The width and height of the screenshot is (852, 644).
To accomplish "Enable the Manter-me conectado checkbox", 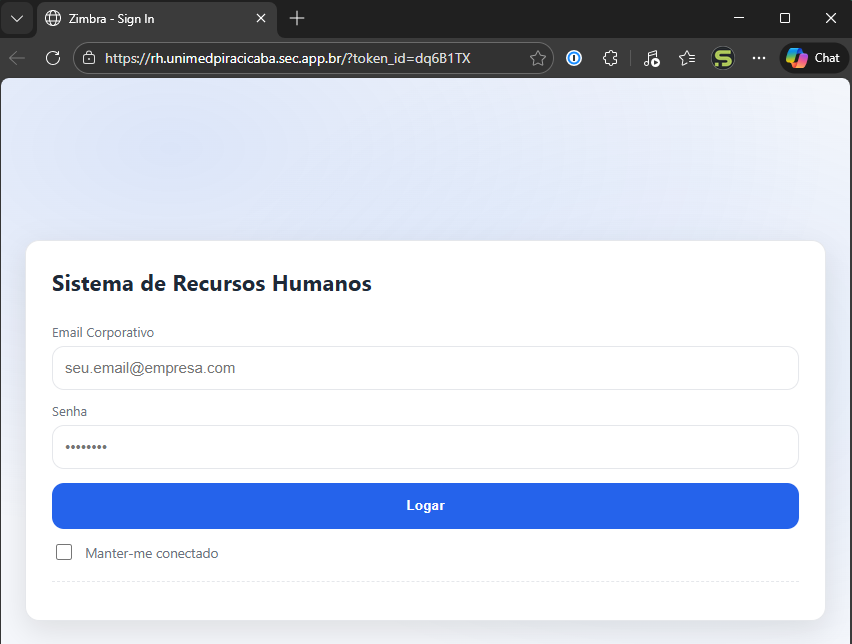I will pos(64,552).
